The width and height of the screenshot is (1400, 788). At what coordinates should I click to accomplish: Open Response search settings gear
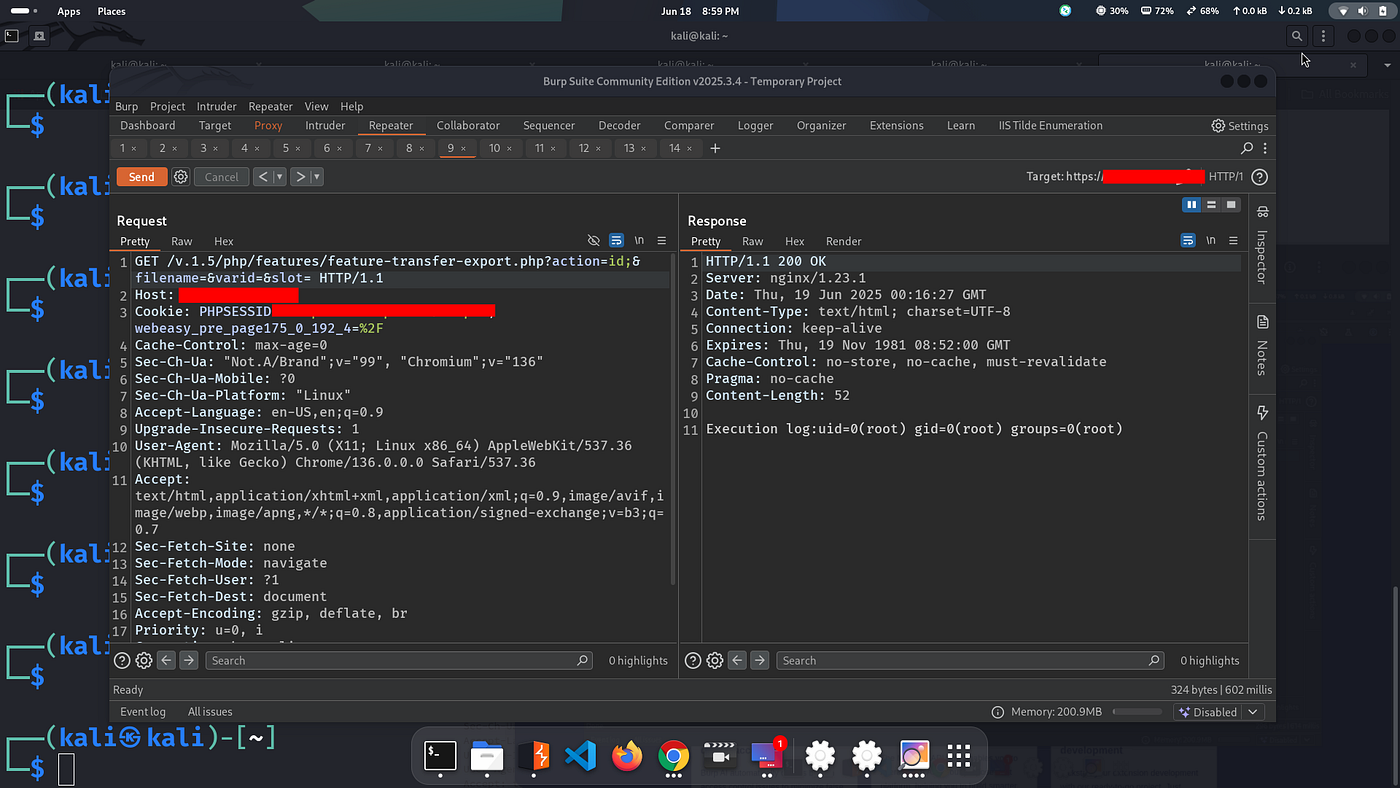click(x=715, y=660)
